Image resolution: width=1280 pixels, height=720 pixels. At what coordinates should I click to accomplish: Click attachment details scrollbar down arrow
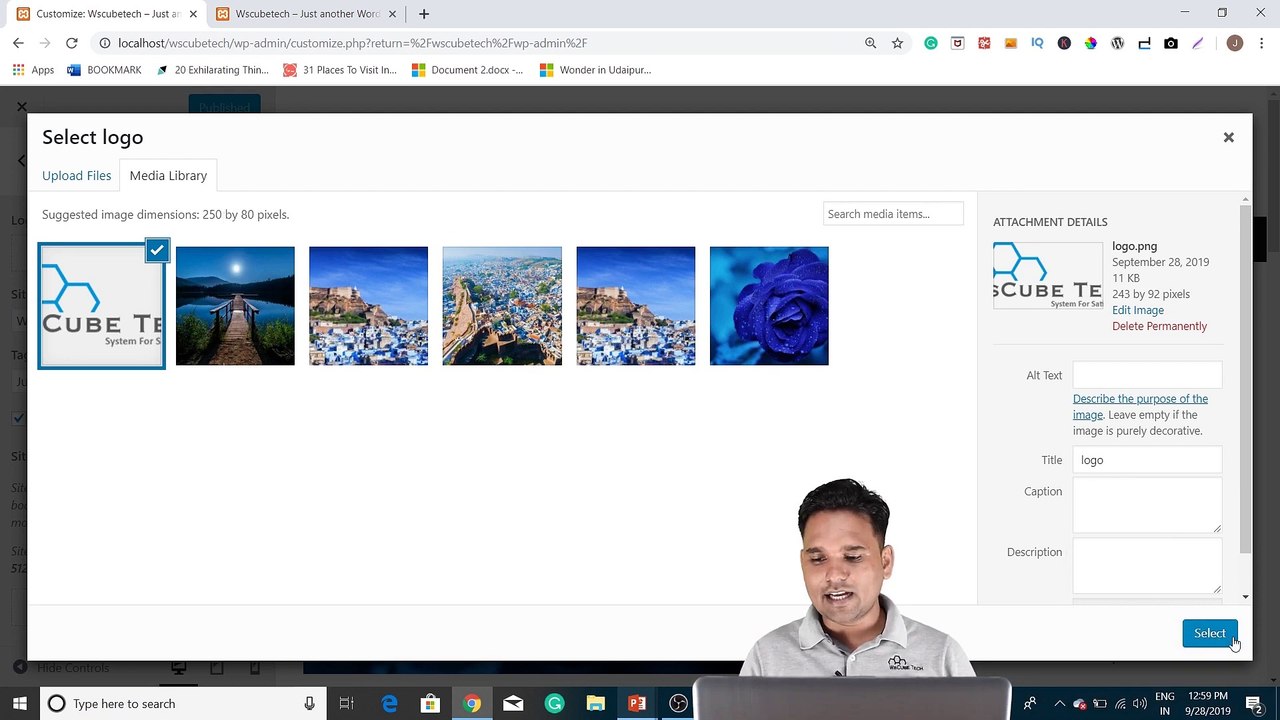pyautogui.click(x=1245, y=597)
